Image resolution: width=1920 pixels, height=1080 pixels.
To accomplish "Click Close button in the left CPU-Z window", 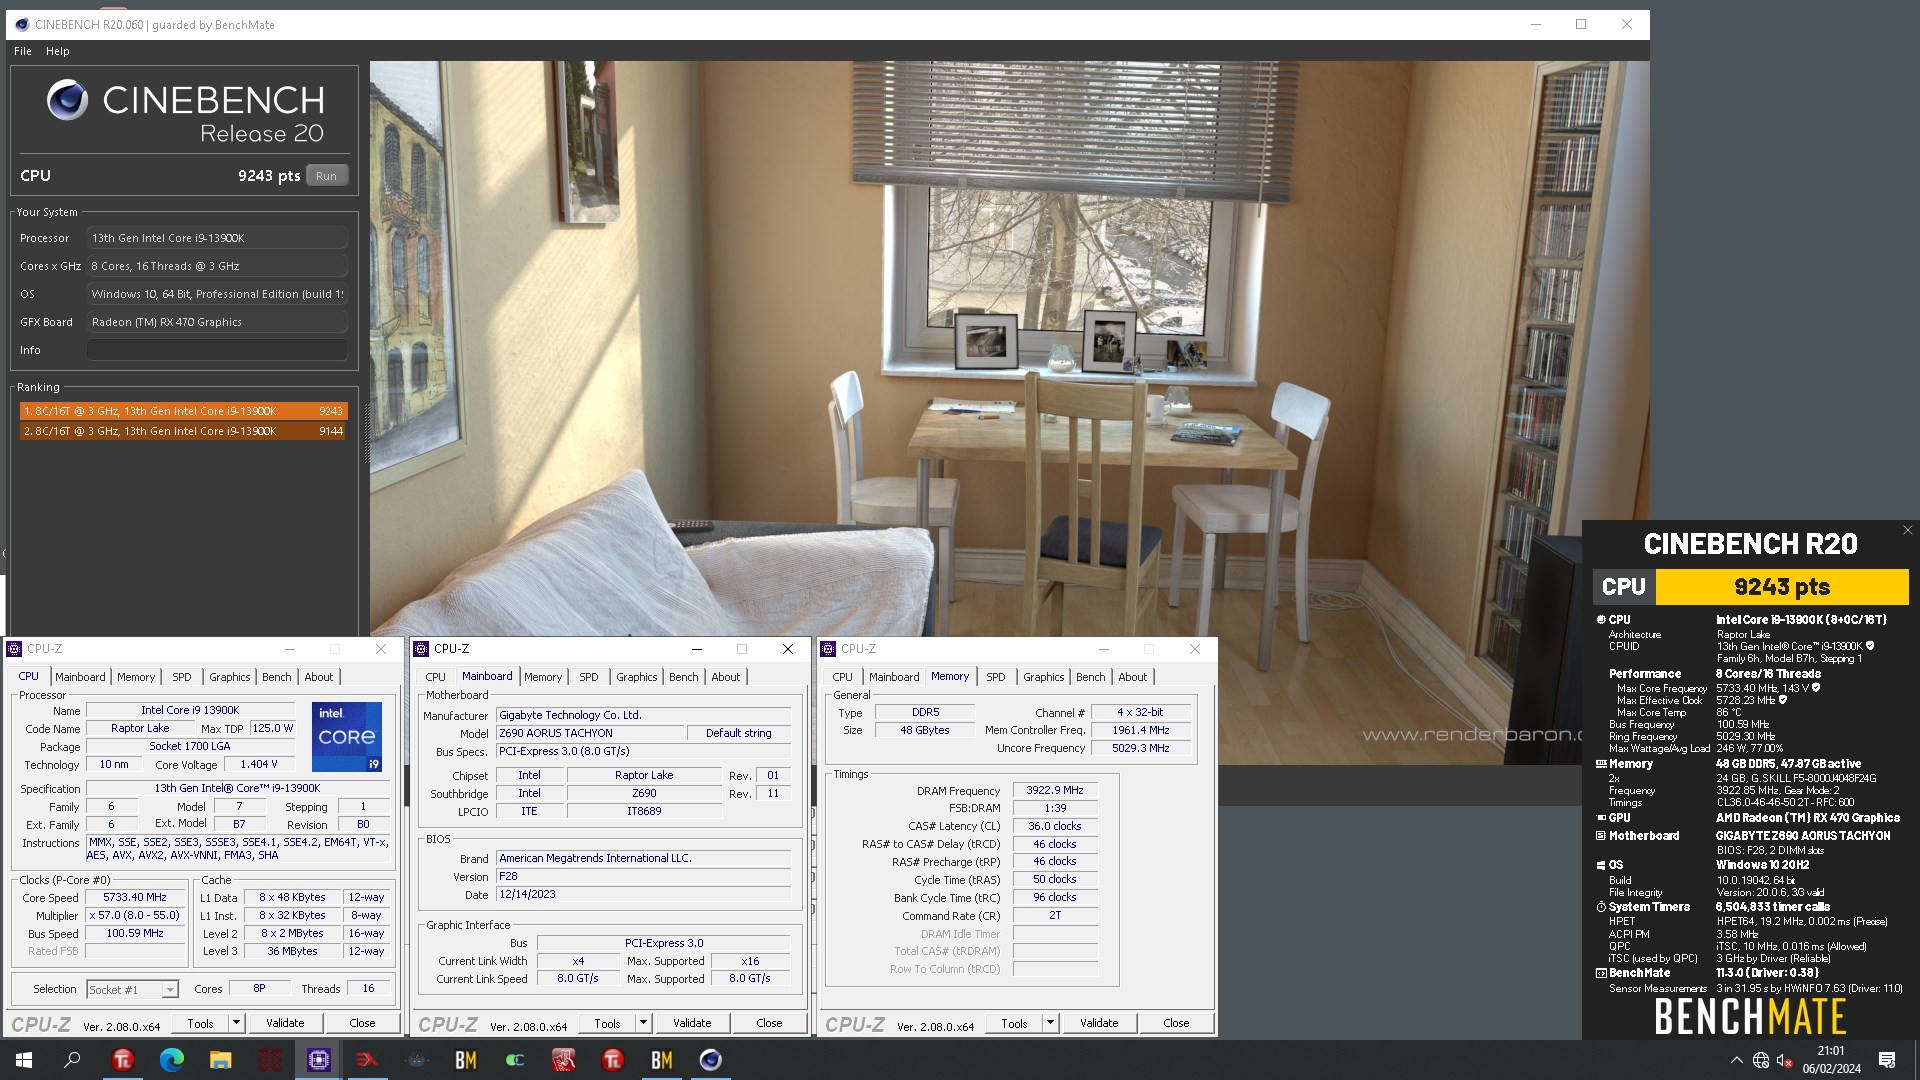I will (362, 1023).
